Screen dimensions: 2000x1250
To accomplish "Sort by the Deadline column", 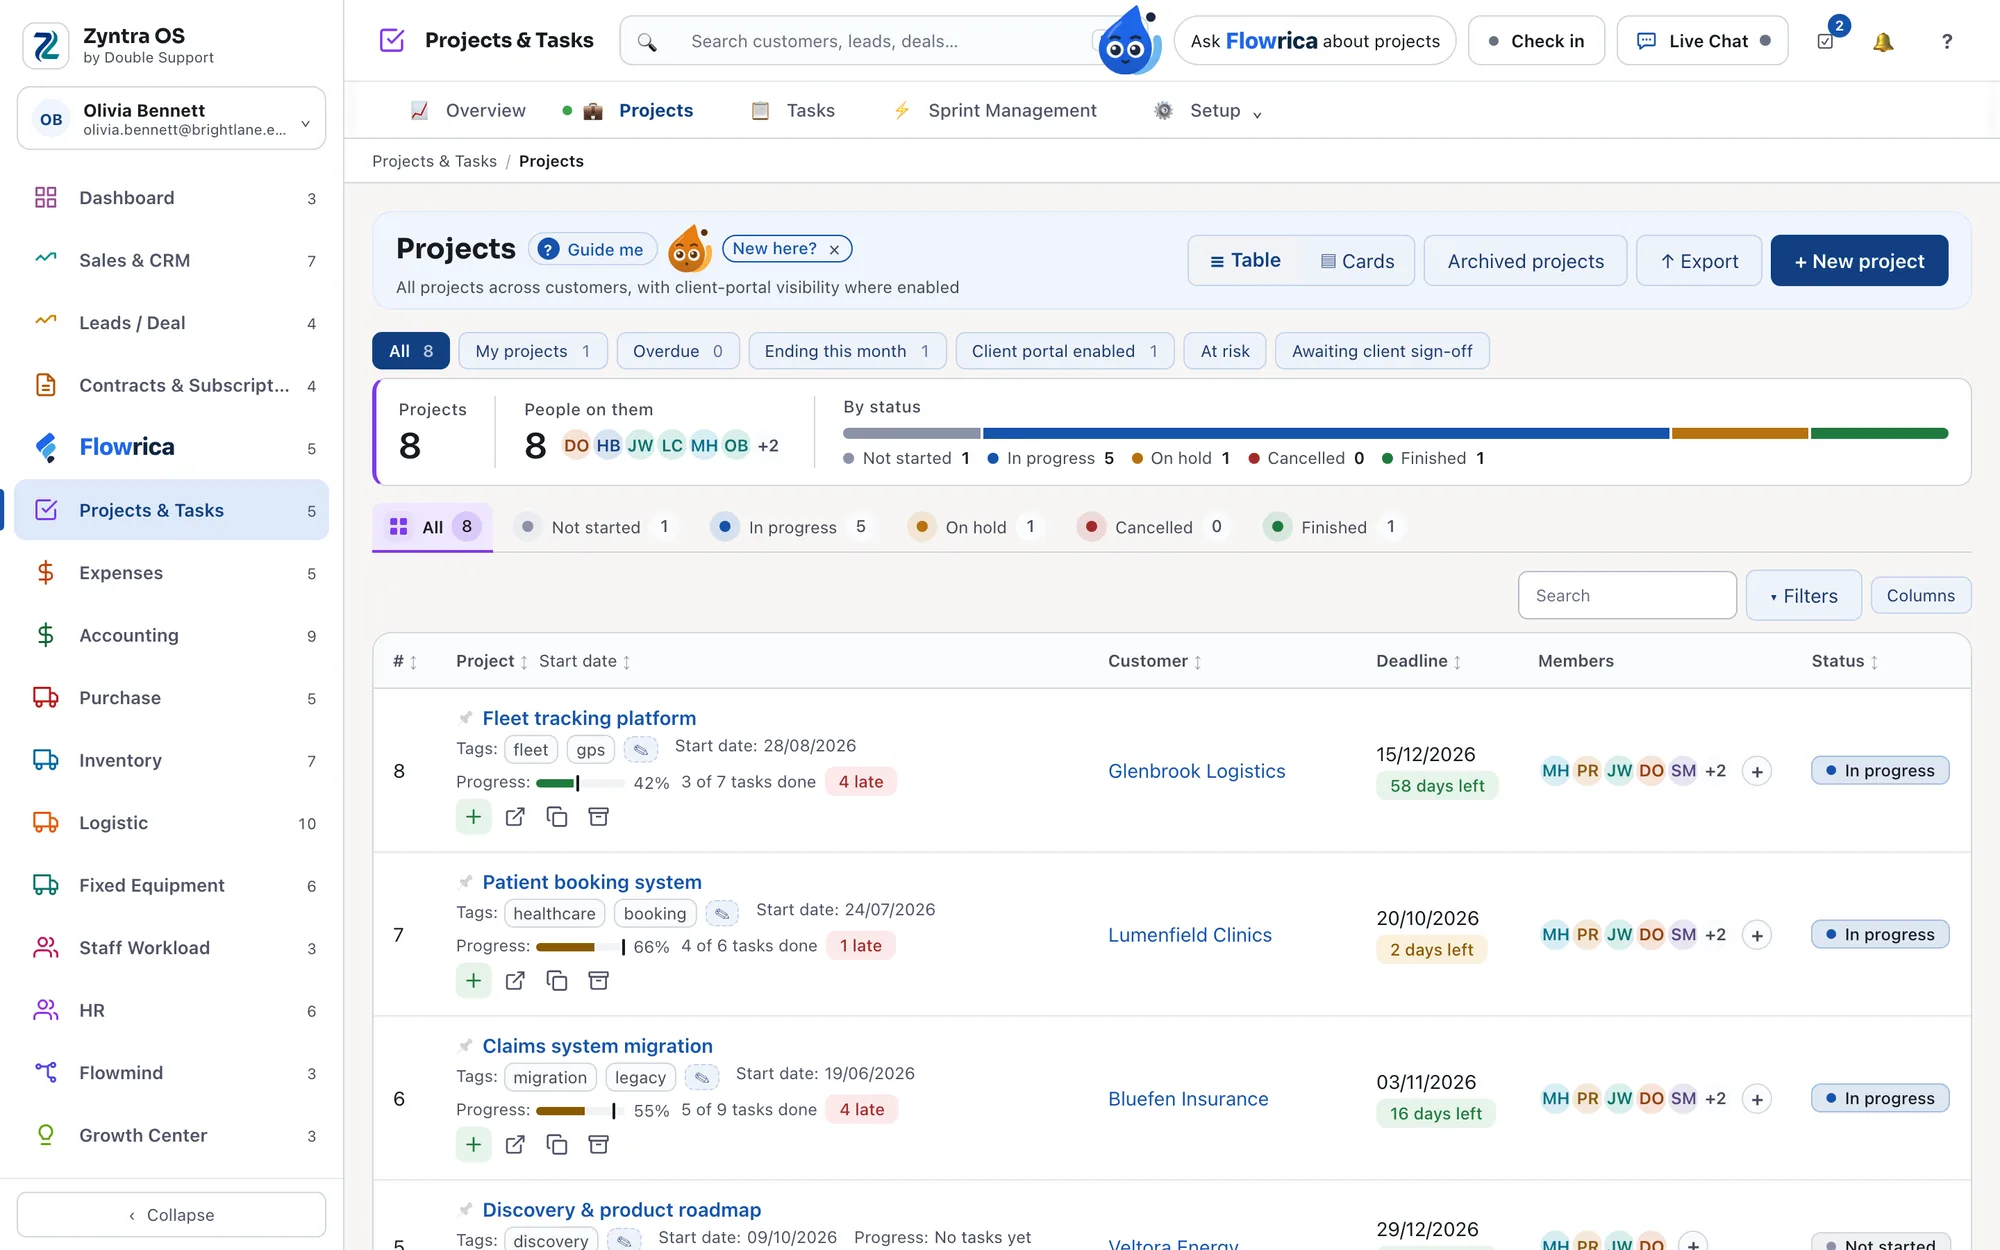I will (x=1418, y=661).
